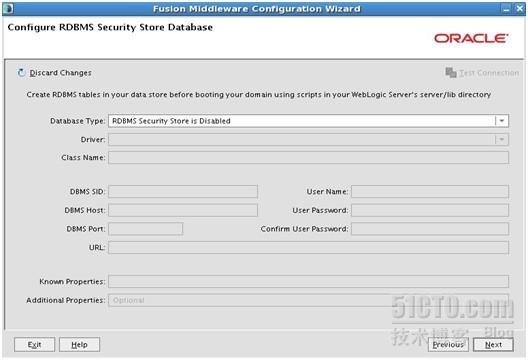Viewport: 528px width, 360px height.
Task: Proceed with the Next button
Action: point(493,345)
